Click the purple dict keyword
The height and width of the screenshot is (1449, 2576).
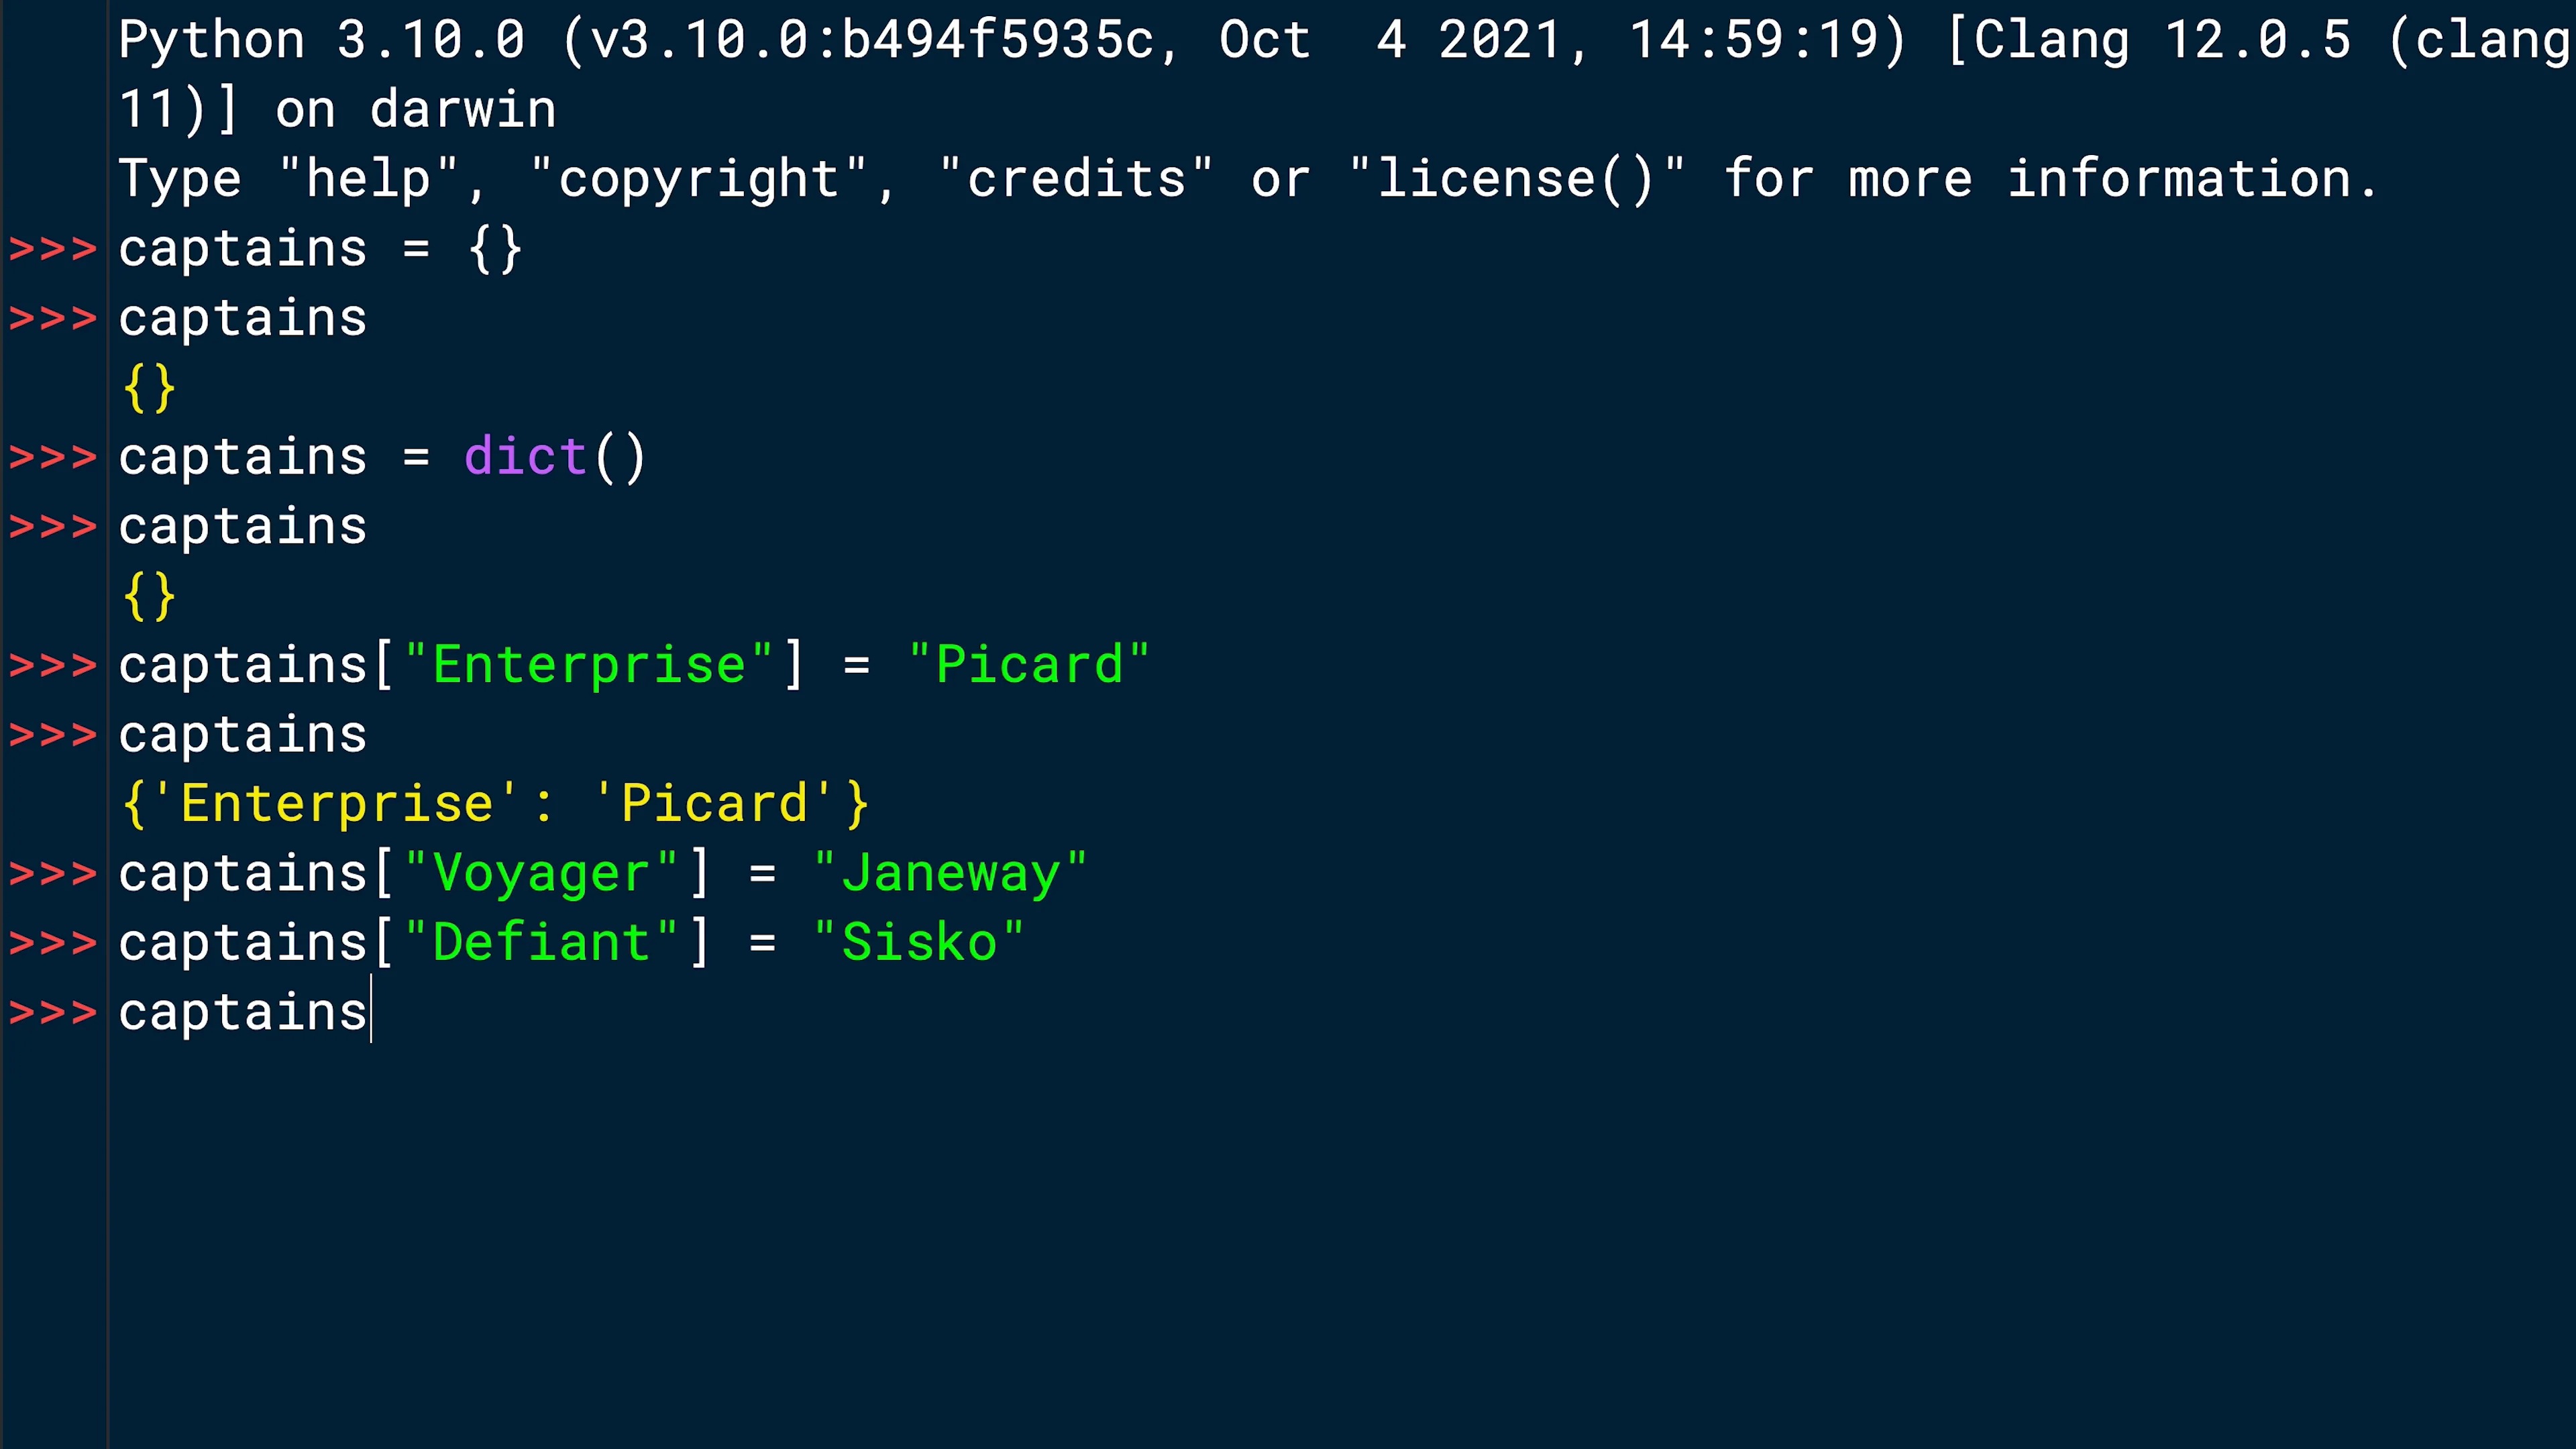click(x=525, y=458)
